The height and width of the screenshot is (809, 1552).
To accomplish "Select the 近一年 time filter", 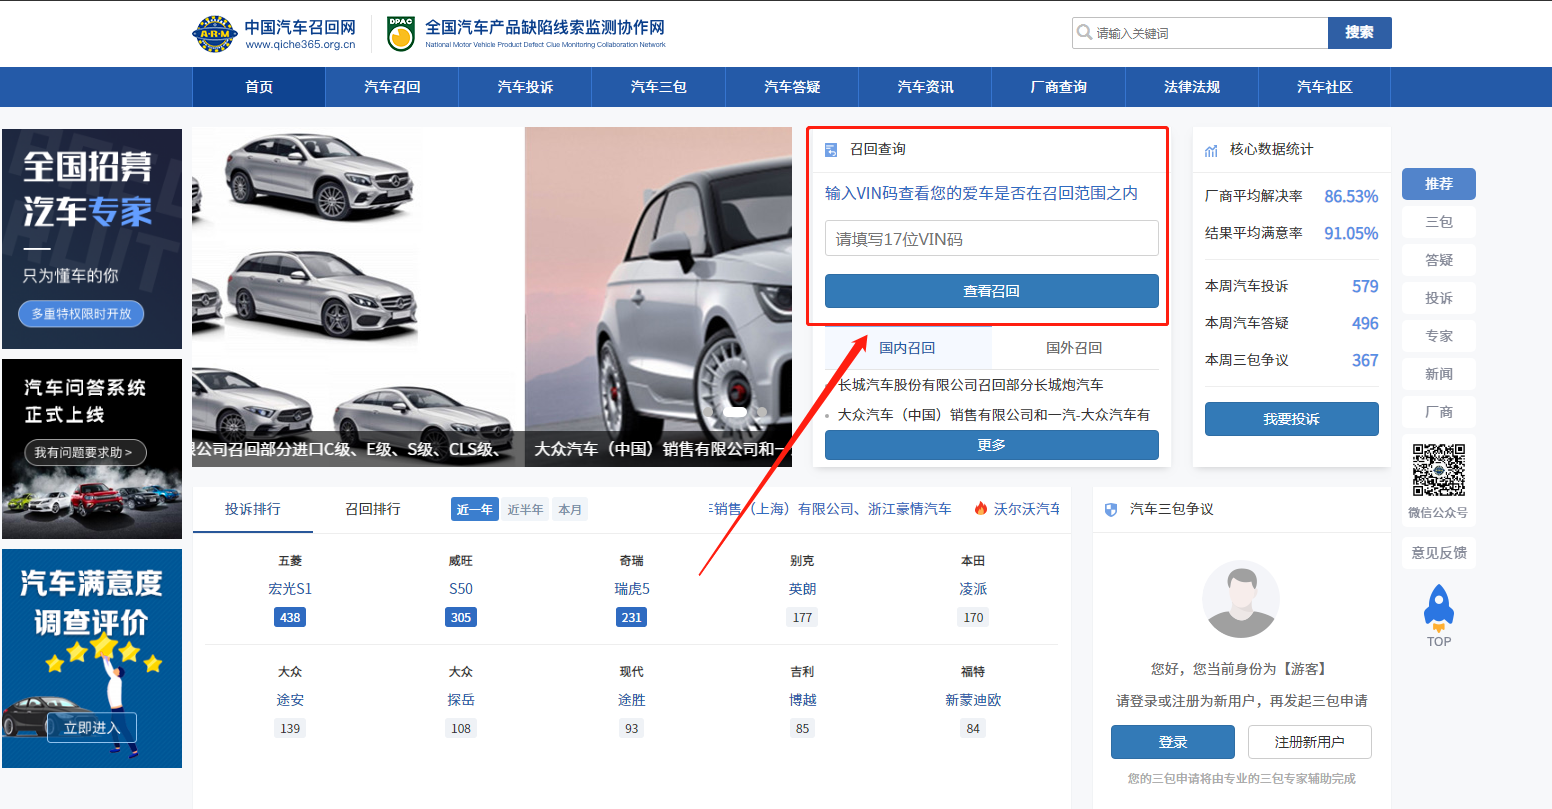I will (474, 510).
